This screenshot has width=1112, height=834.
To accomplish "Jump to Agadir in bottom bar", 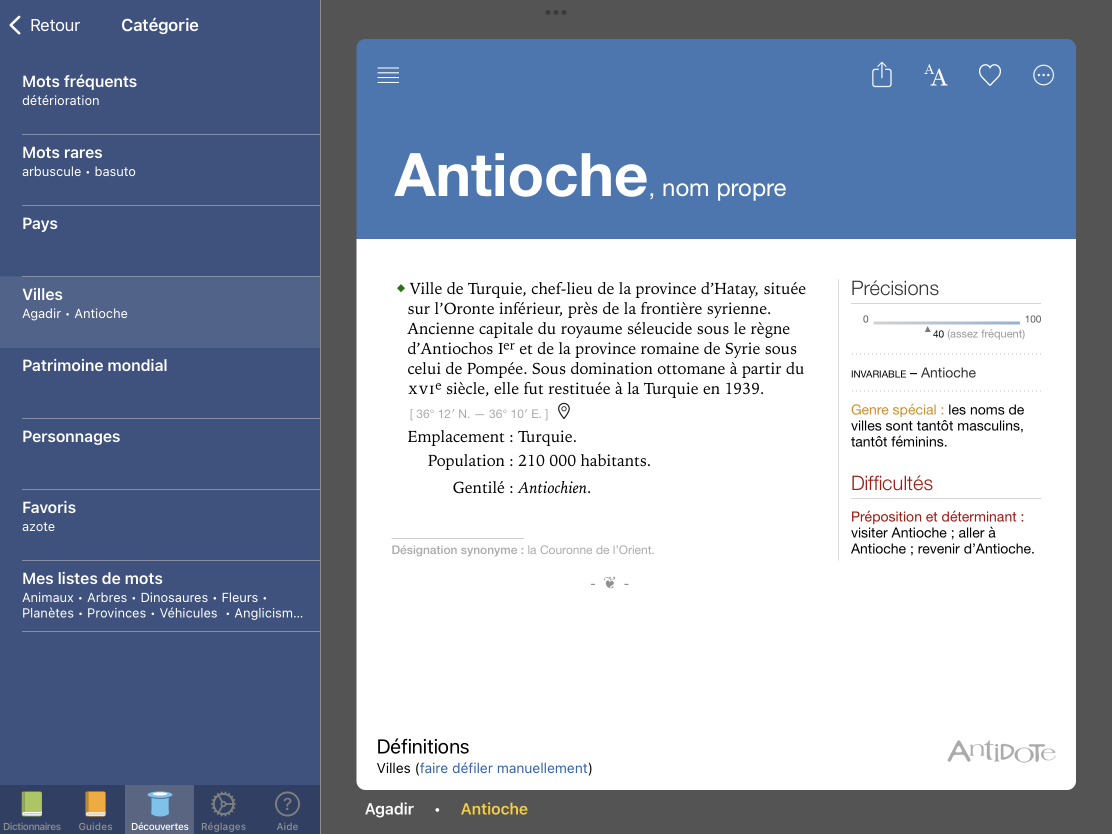I will [389, 809].
